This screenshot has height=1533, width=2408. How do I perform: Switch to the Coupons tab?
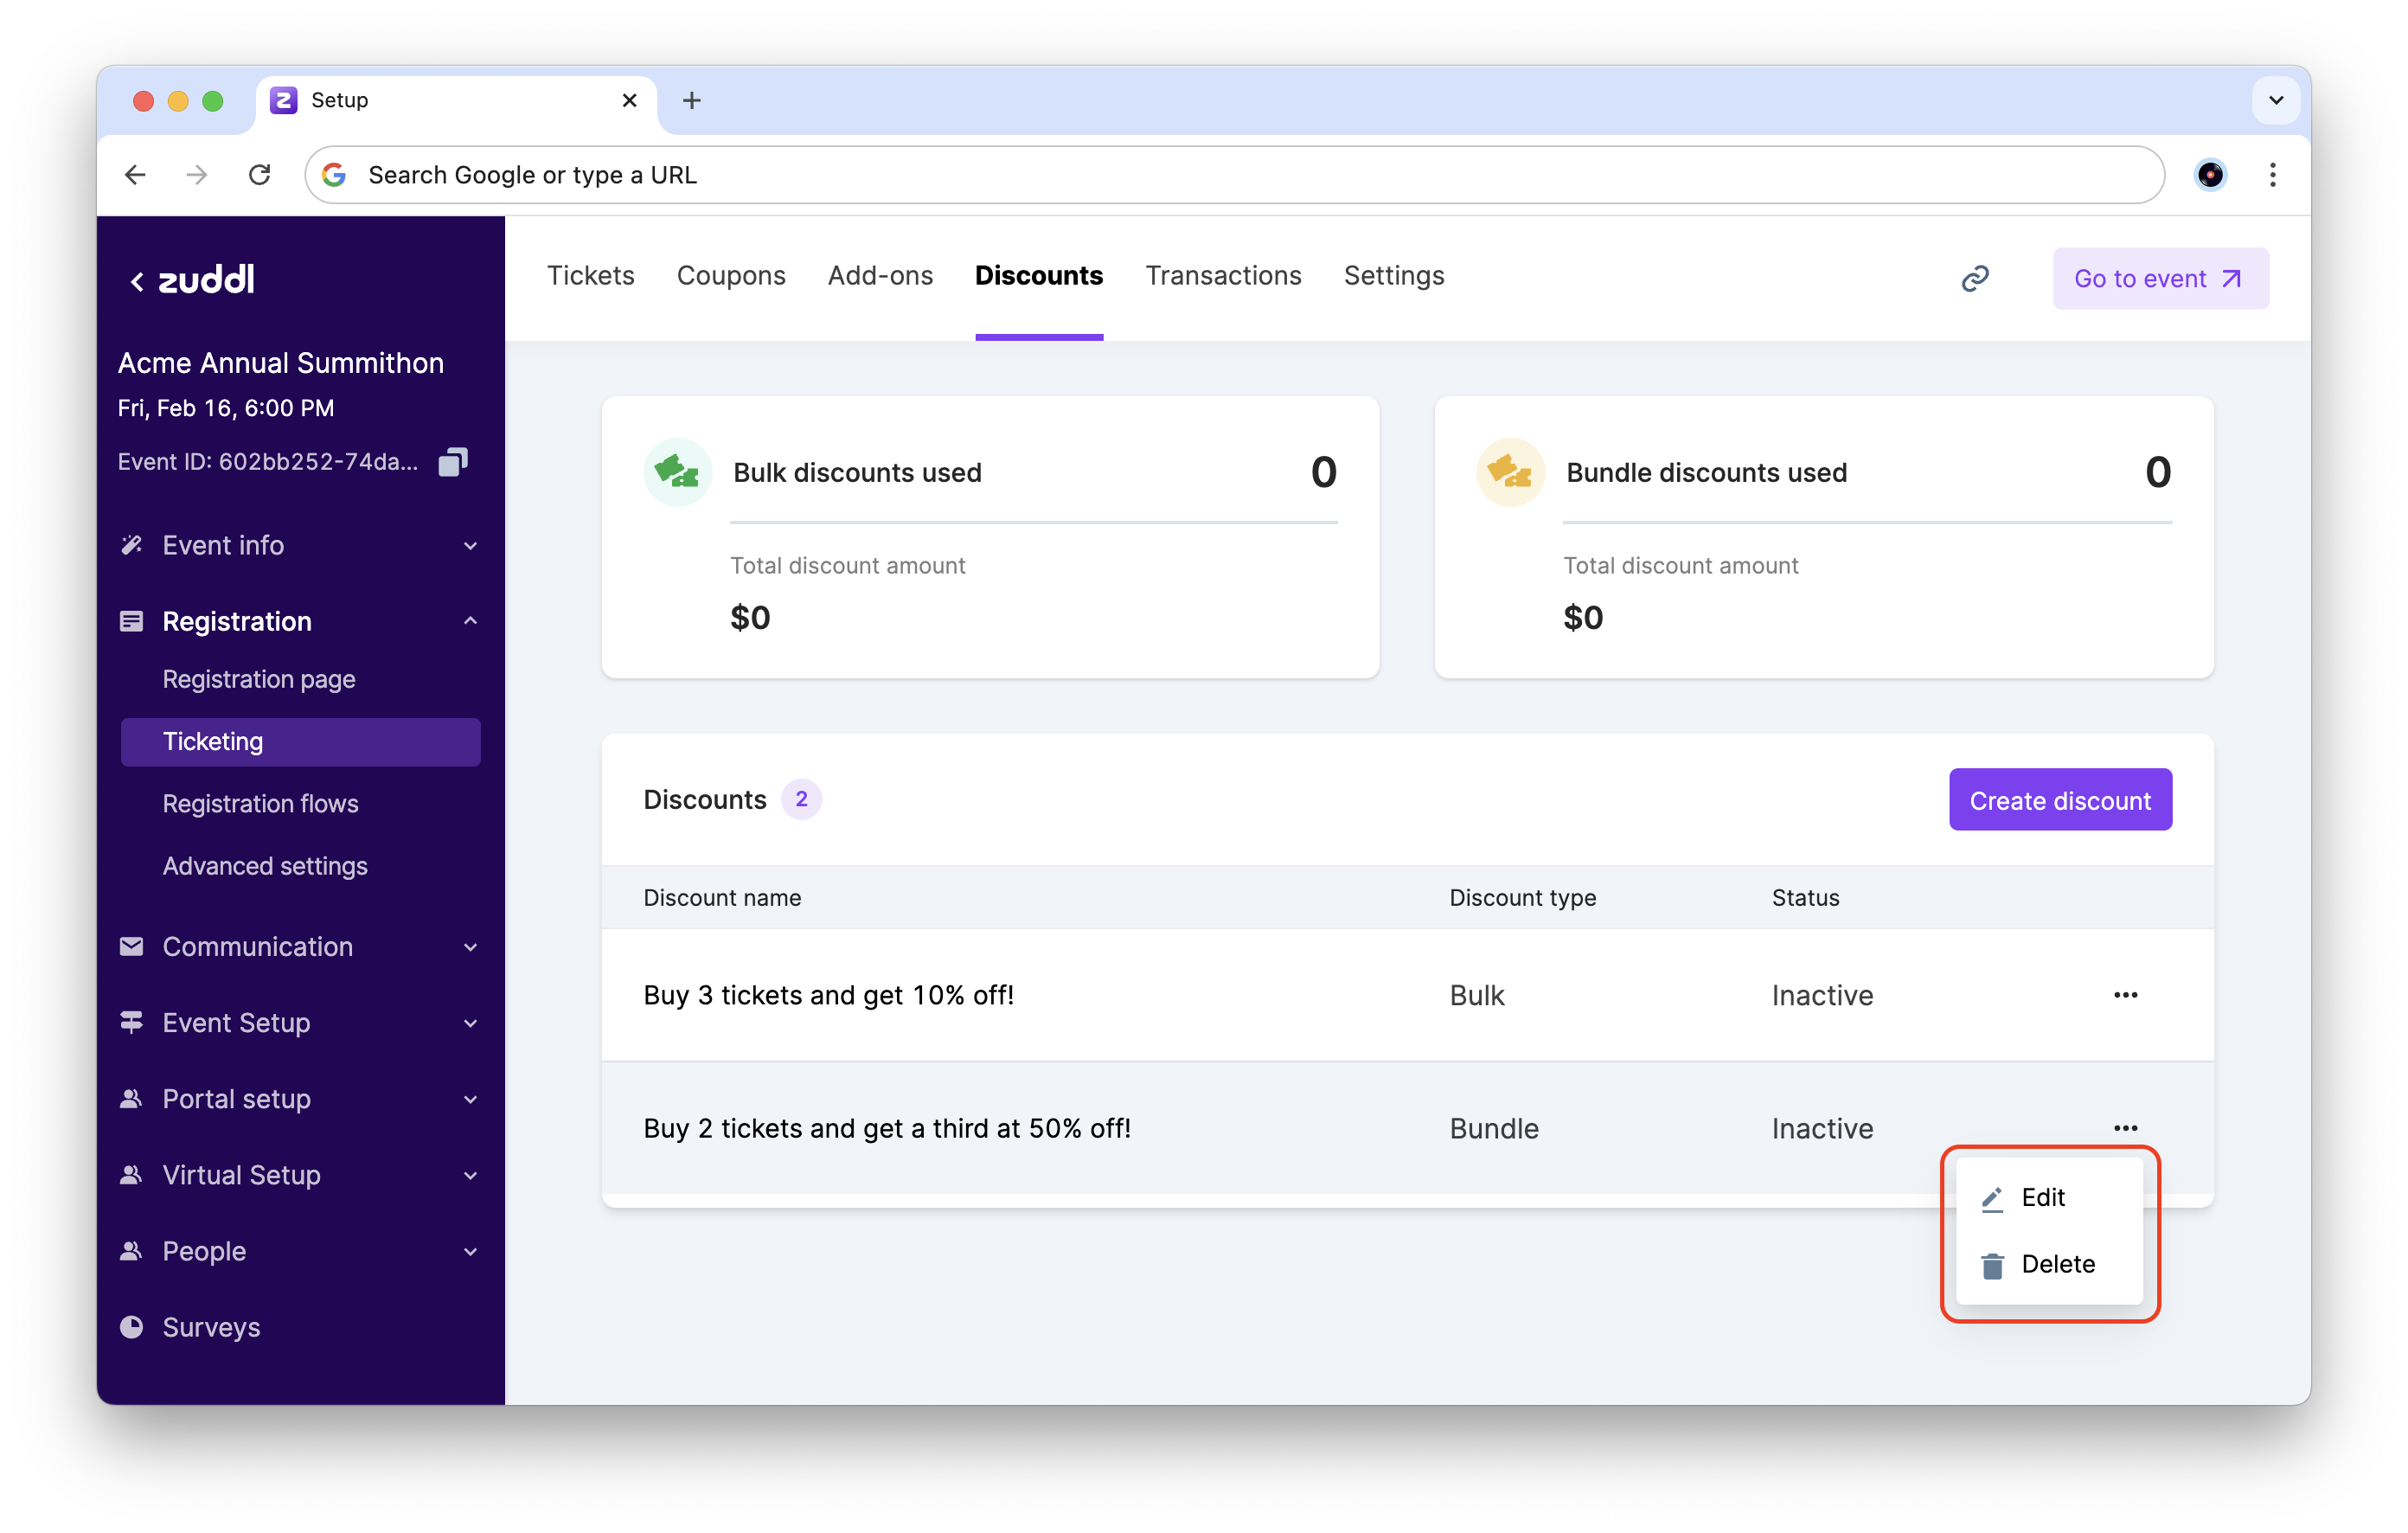coord(731,276)
